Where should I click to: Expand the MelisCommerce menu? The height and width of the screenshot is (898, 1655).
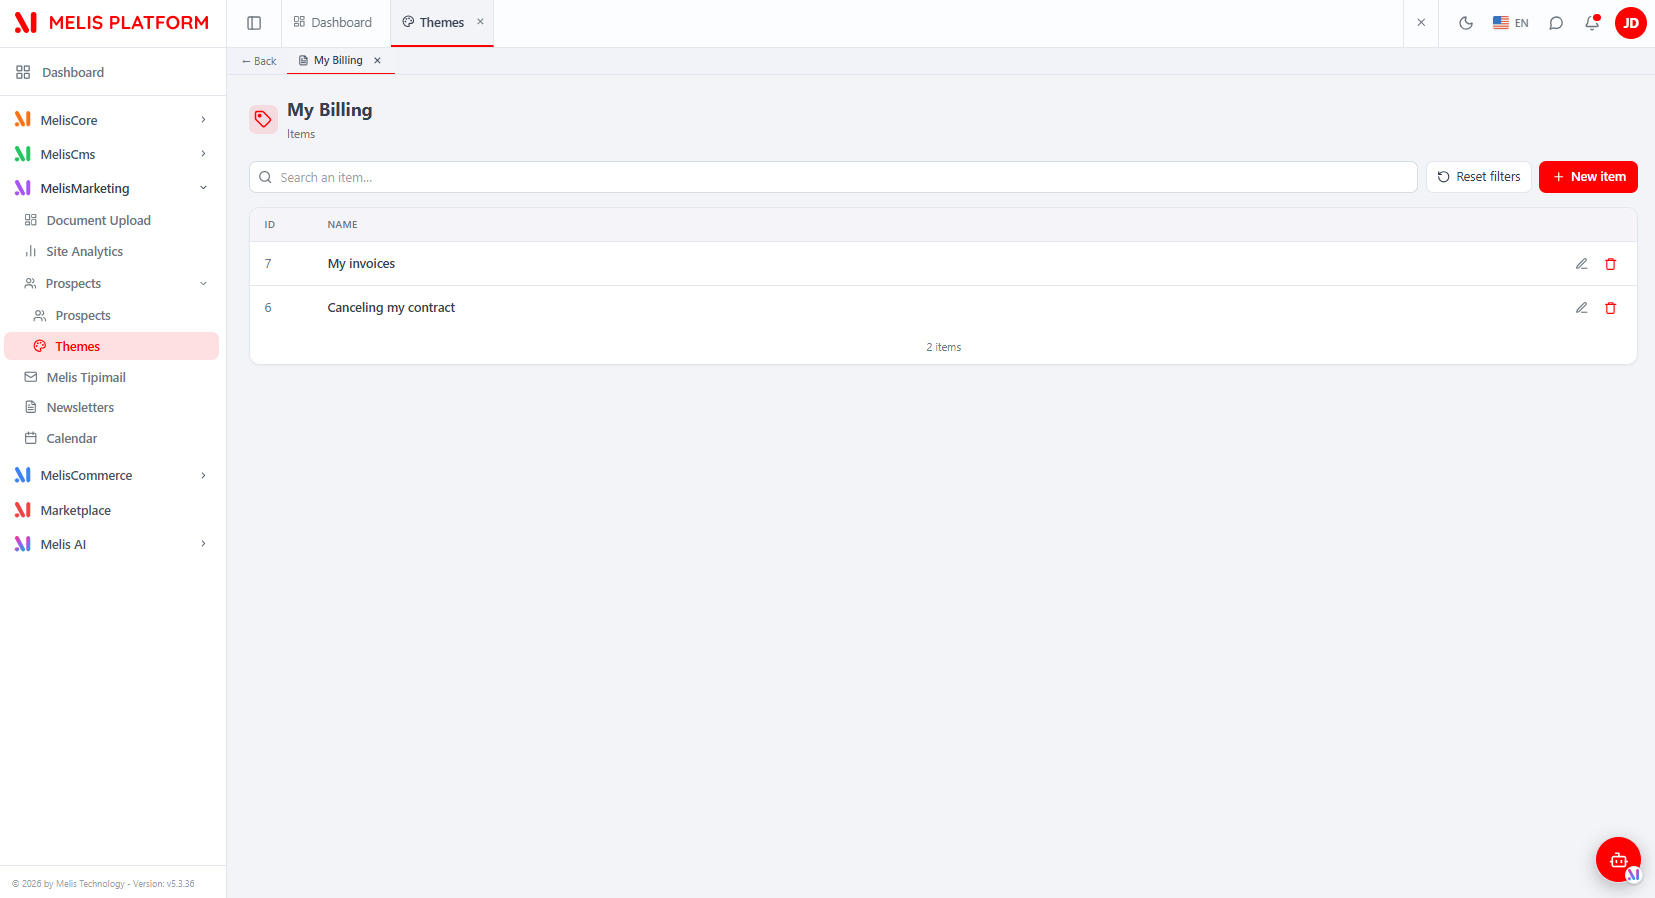coord(113,475)
